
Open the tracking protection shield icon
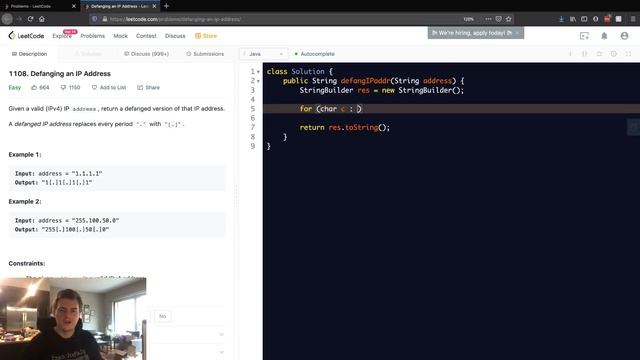click(95, 19)
